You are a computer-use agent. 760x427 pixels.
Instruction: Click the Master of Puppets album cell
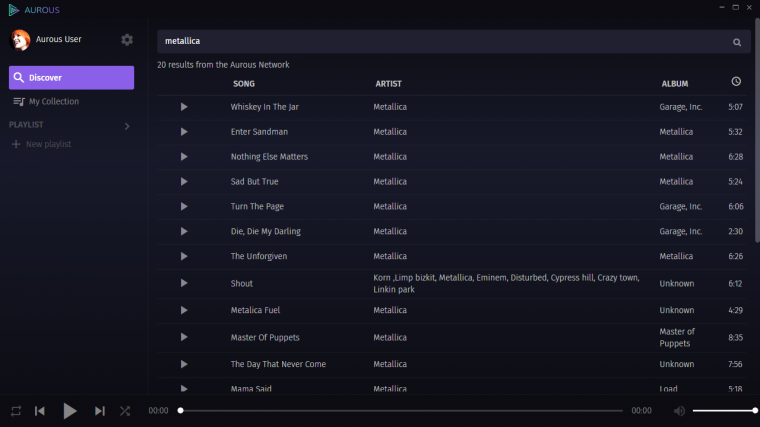[x=677, y=337]
